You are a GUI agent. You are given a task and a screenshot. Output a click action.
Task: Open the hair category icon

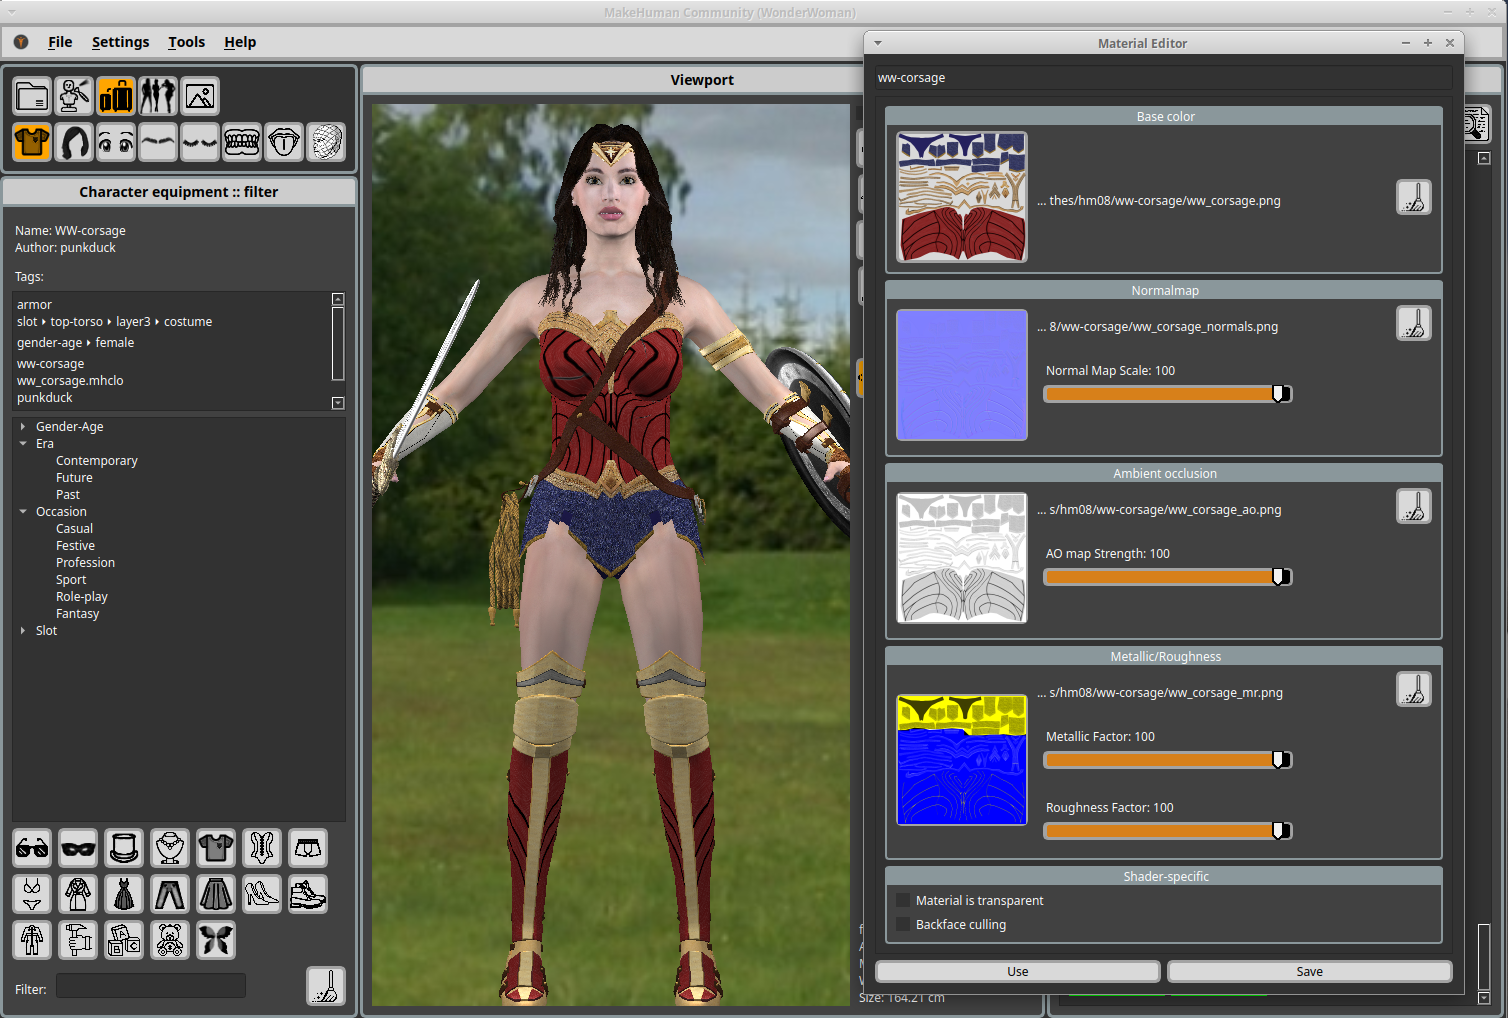point(74,142)
